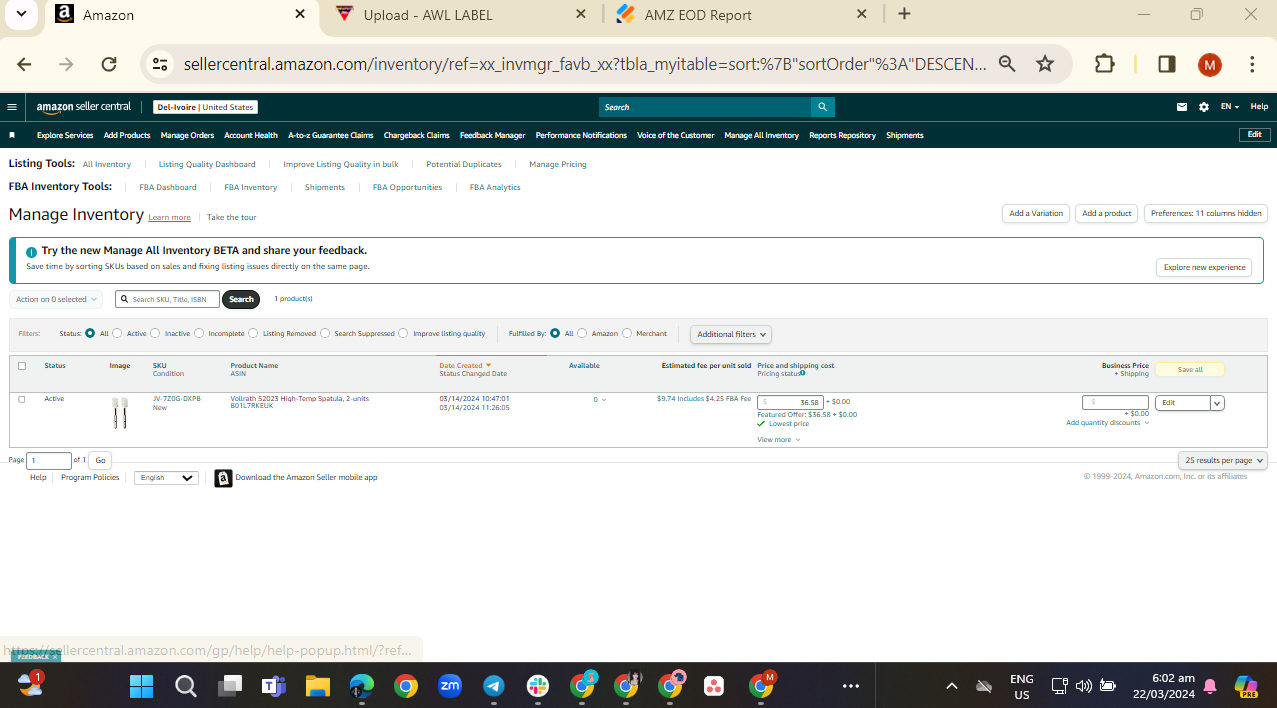Click the search magnifier button in header
Screen dimensions: 1277x708
coord(822,107)
